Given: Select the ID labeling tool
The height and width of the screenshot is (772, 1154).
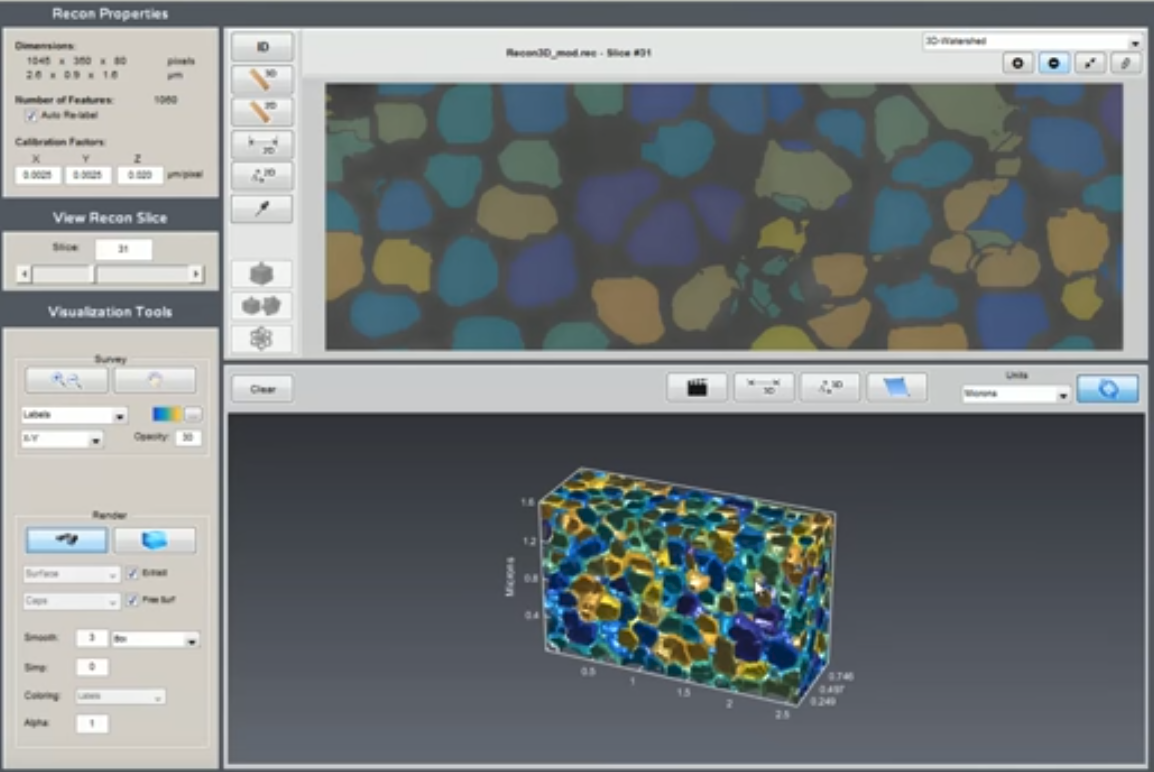Looking at the screenshot, I should point(261,46).
